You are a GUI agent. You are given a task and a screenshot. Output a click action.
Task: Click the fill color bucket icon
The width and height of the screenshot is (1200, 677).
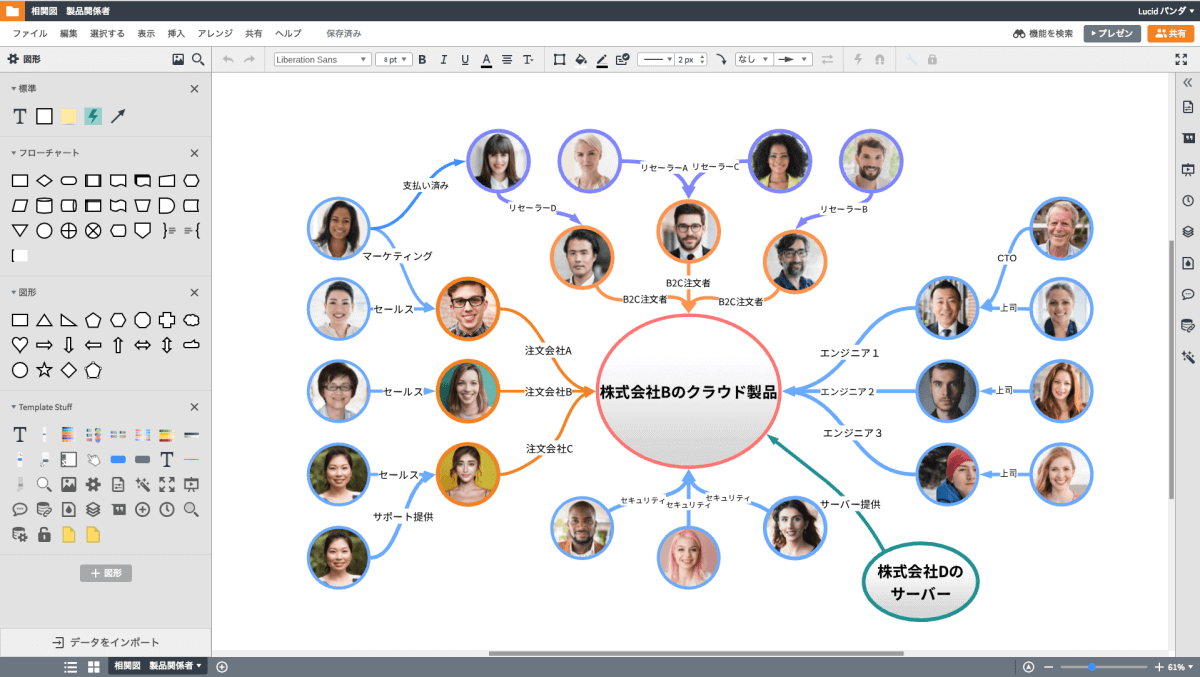[x=580, y=60]
